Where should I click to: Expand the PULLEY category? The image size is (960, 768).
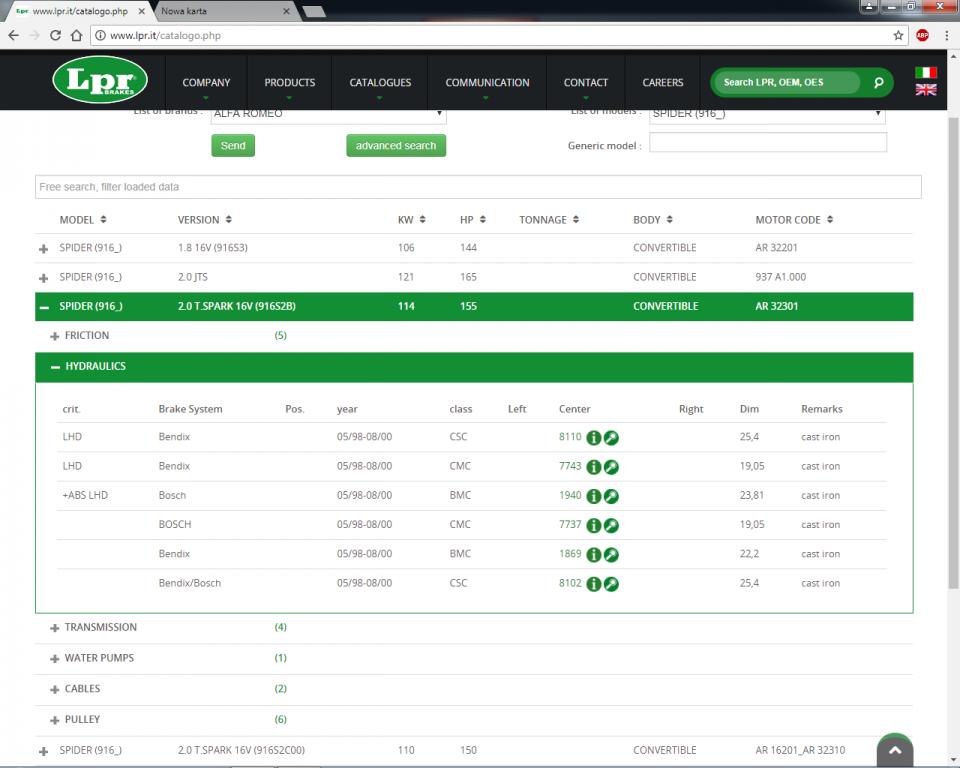[x=54, y=720]
